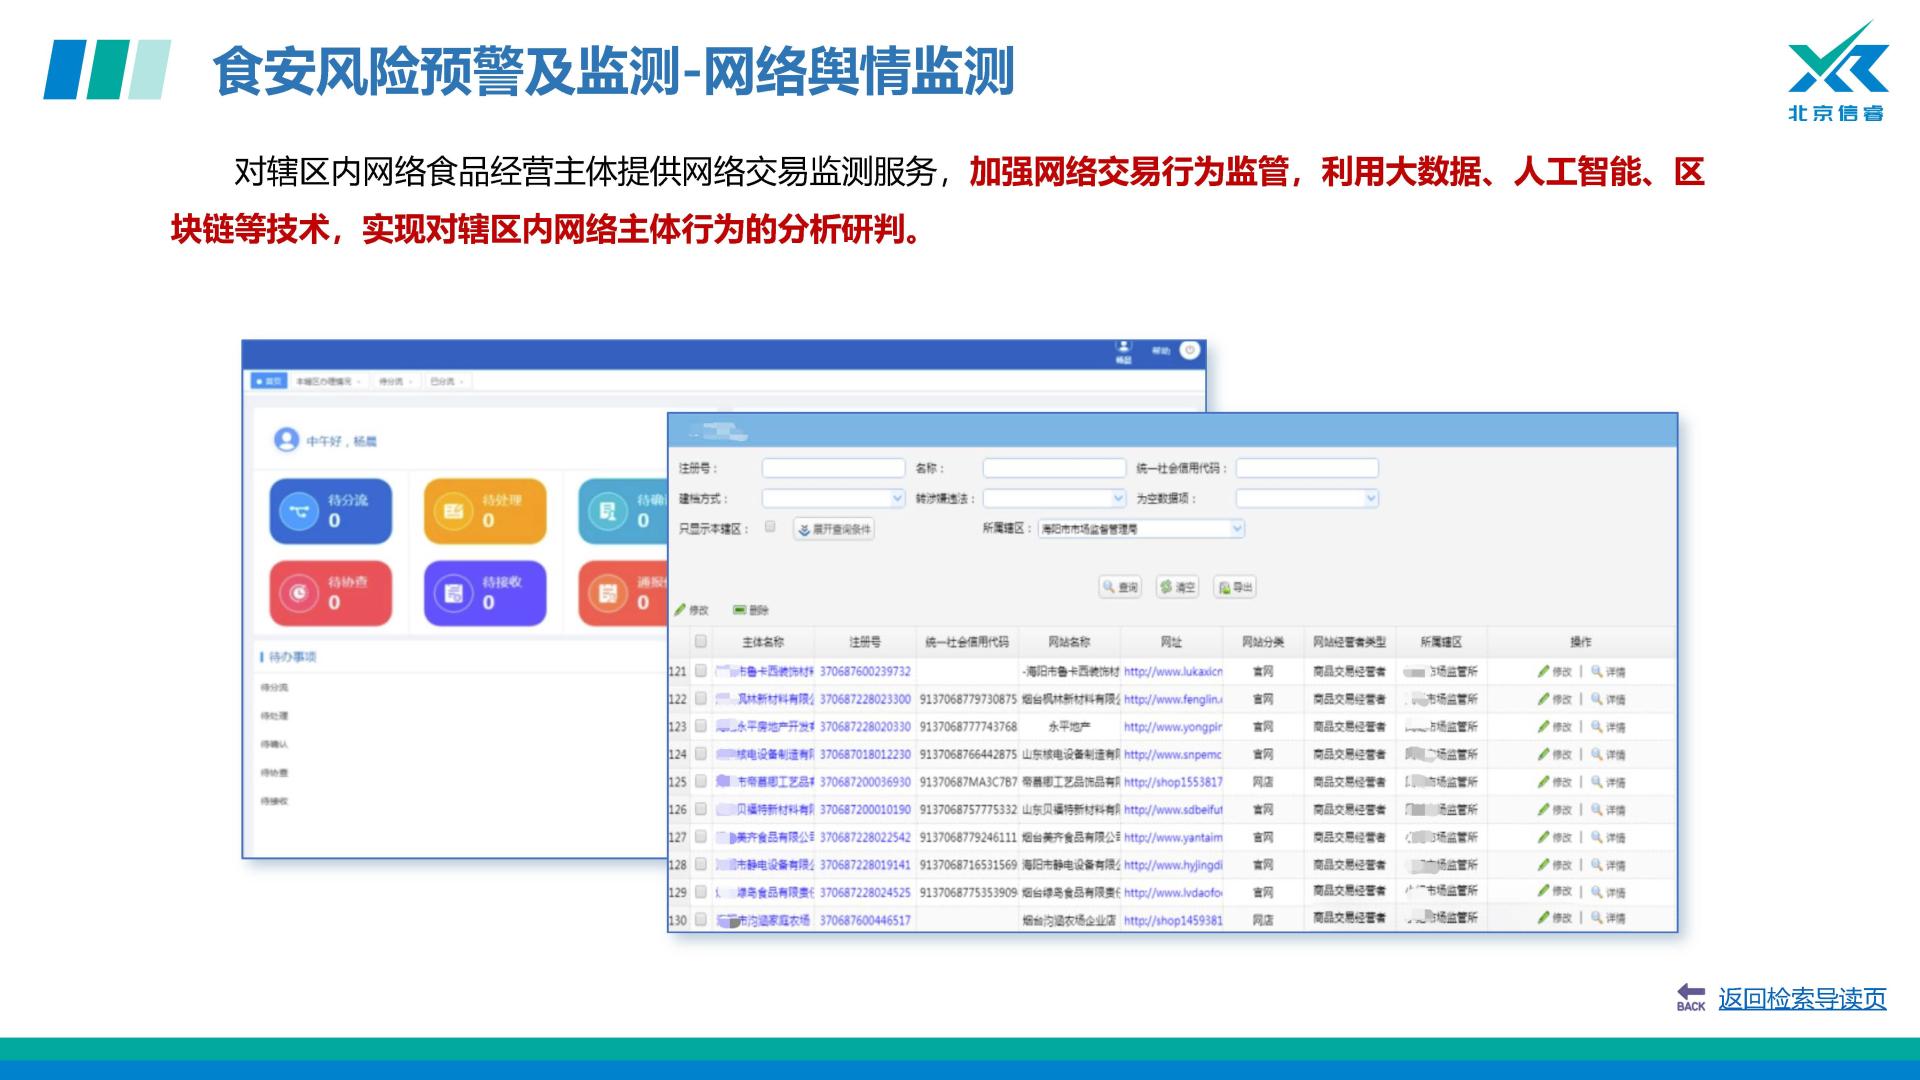Click 展开查询条件 to expand query conditions
The image size is (1920, 1080).
[834, 529]
